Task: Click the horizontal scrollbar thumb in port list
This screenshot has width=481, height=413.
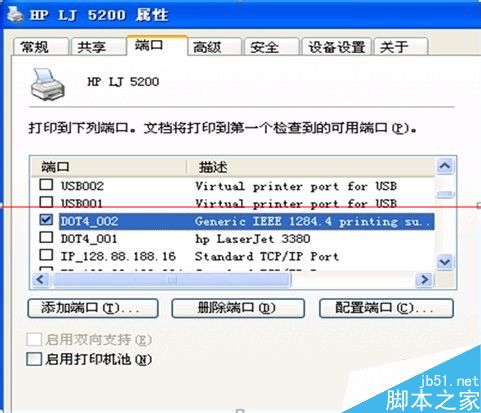Action: tap(172, 279)
